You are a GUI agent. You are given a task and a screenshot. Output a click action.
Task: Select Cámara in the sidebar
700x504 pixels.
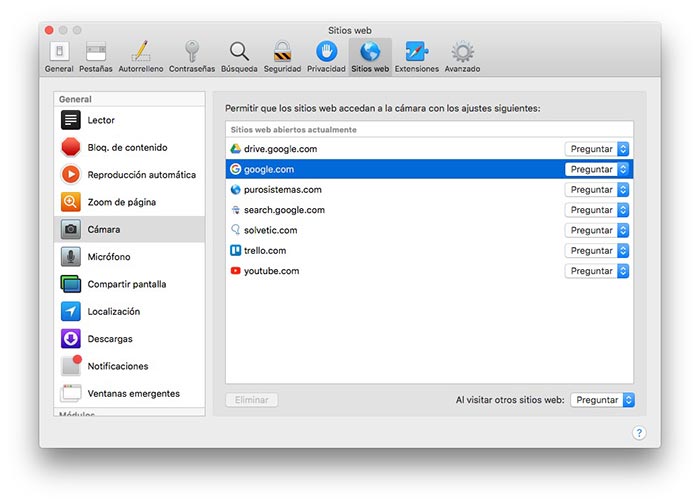click(129, 229)
